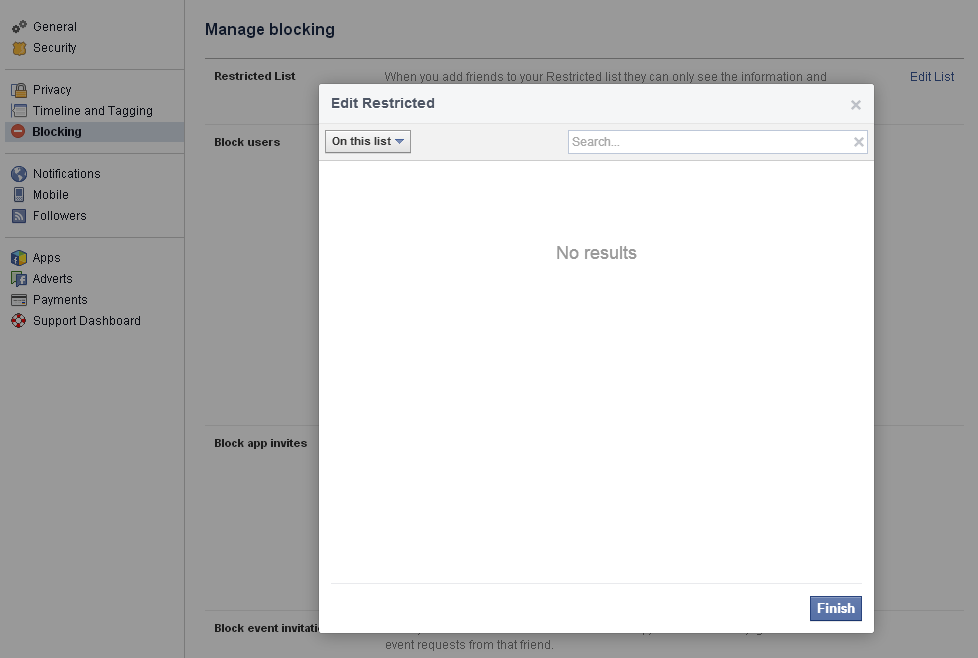Select the Blocking icon in the sidebar

19,131
